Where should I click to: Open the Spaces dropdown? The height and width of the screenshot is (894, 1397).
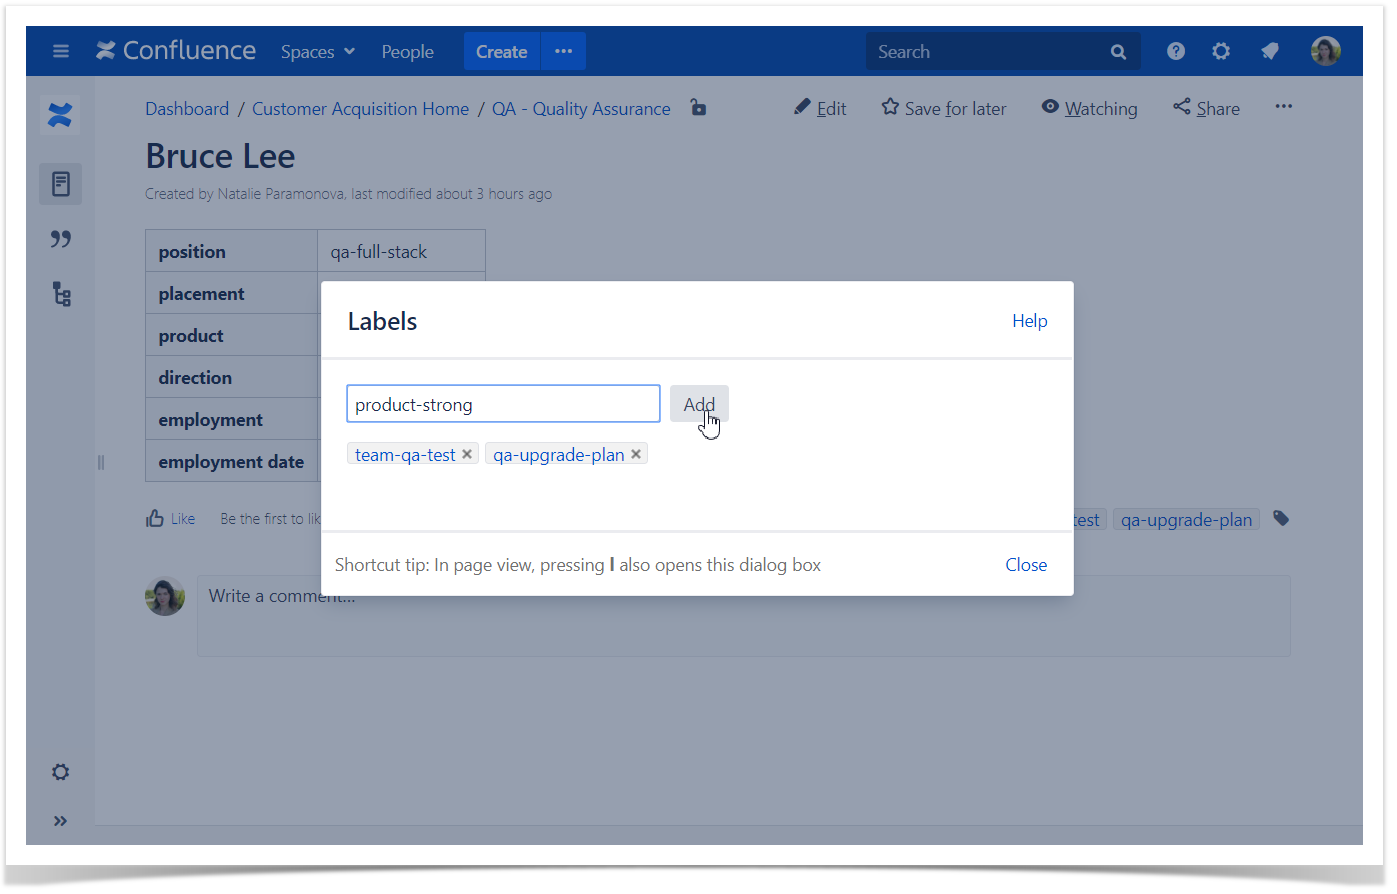pos(317,51)
